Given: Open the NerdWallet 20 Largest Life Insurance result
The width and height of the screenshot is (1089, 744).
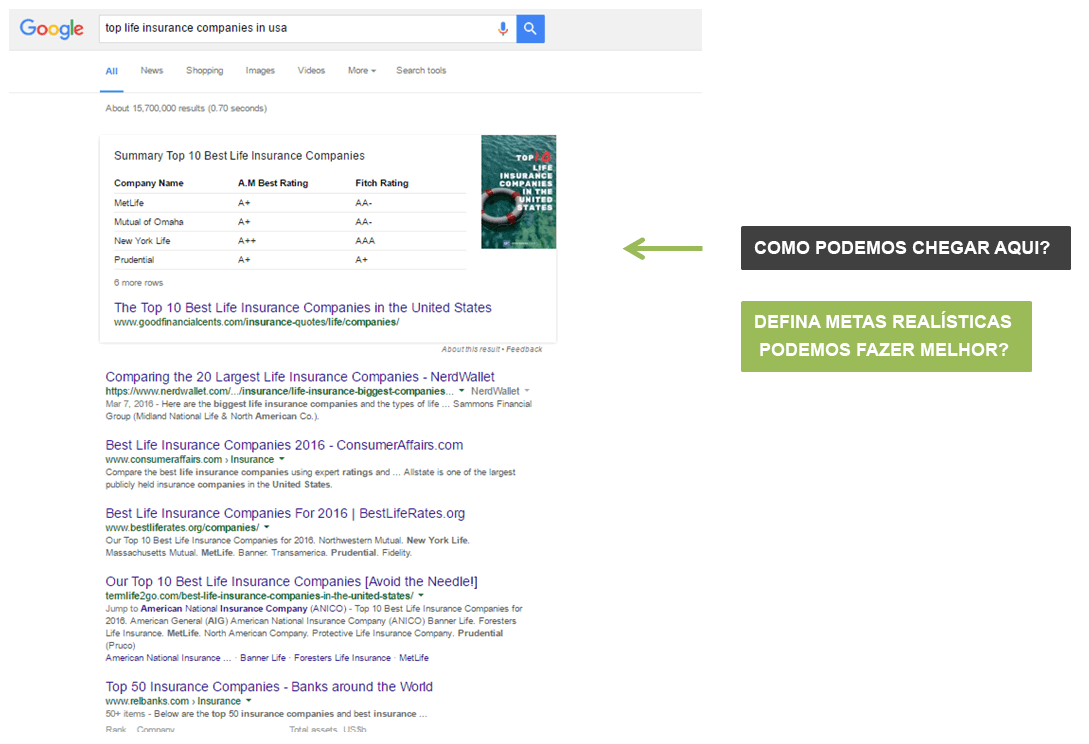Looking at the screenshot, I should click(x=300, y=377).
